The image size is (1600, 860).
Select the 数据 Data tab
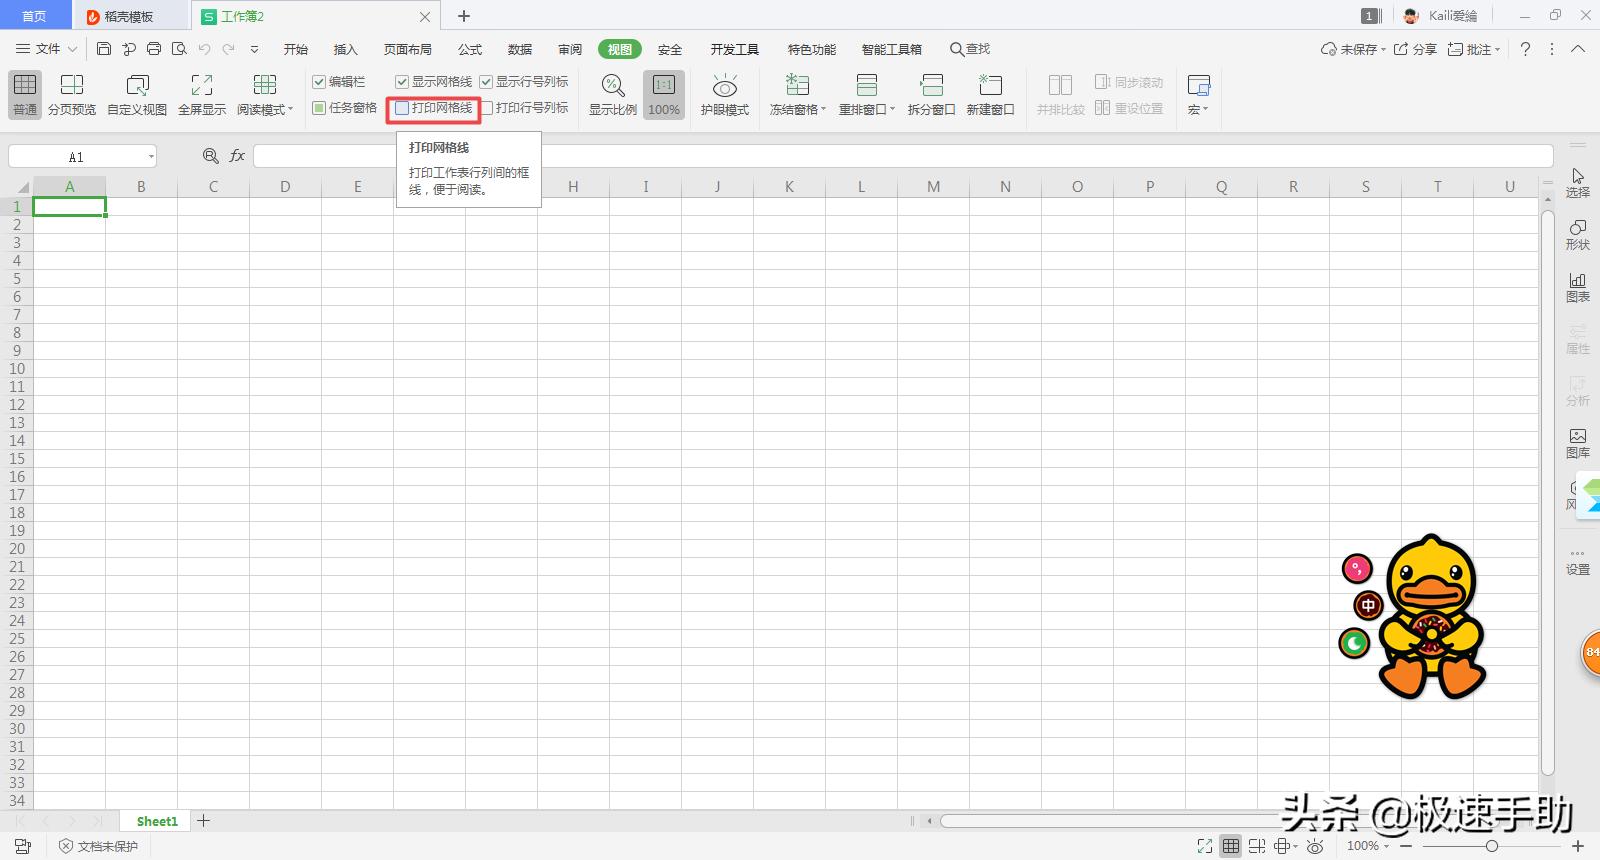point(520,49)
